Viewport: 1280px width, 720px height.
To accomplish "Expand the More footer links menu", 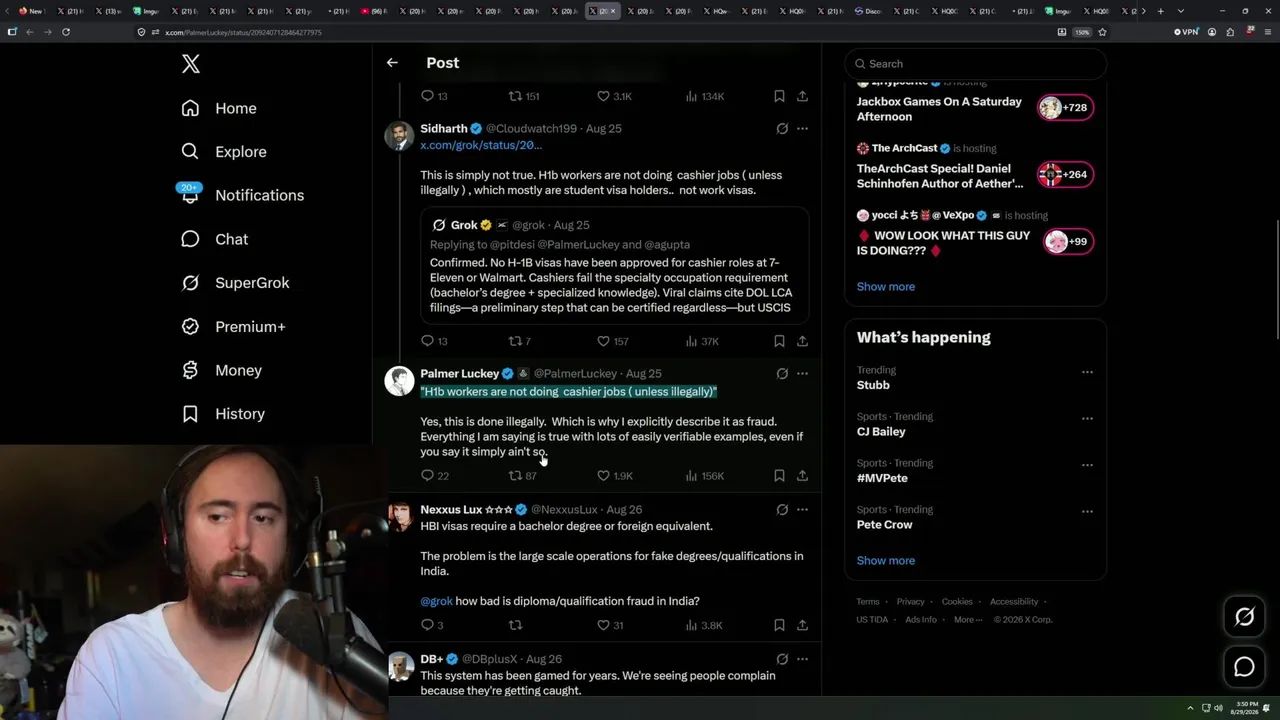I will point(968,620).
